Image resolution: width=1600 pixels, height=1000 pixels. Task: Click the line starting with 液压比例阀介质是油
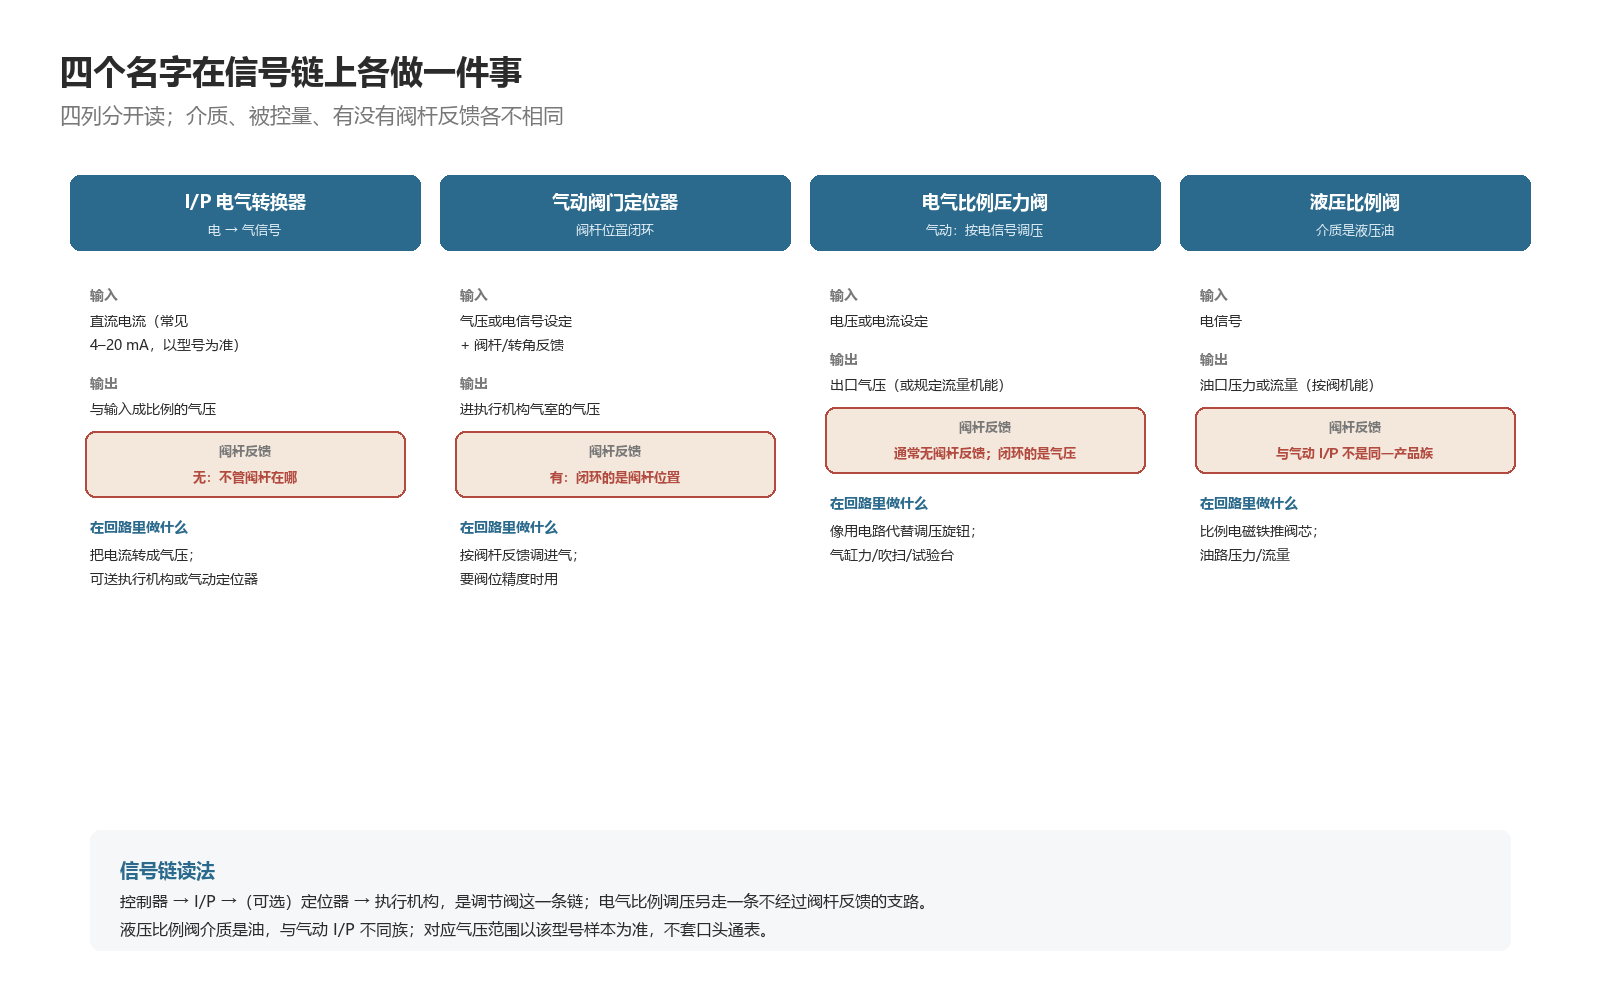(x=447, y=930)
